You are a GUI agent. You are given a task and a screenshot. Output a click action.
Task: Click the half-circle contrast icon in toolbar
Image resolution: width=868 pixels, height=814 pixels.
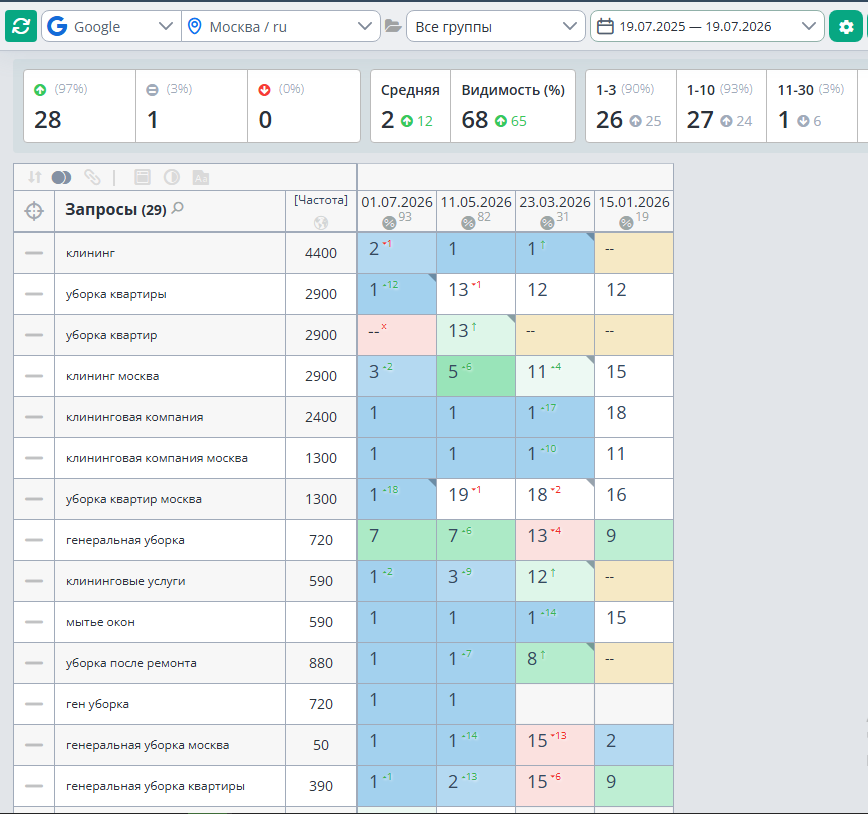[172, 177]
